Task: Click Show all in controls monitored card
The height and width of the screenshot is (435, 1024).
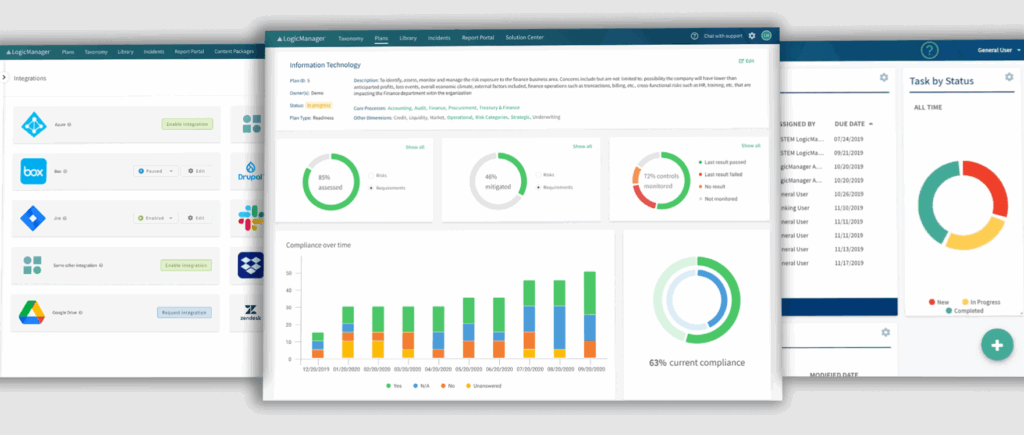Action: click(x=750, y=146)
